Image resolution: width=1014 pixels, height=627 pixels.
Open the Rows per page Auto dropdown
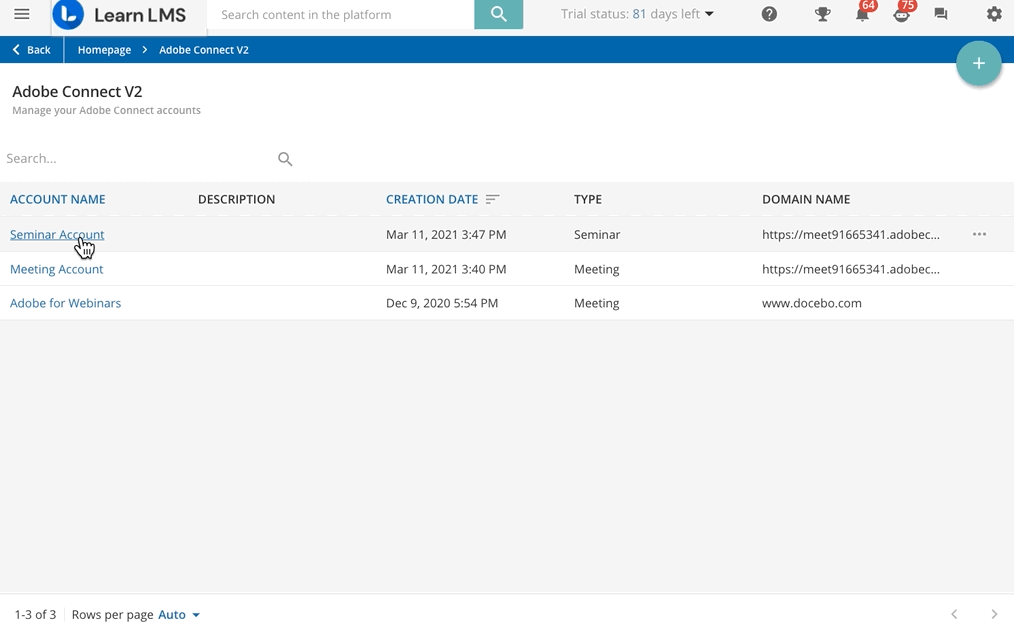179,615
